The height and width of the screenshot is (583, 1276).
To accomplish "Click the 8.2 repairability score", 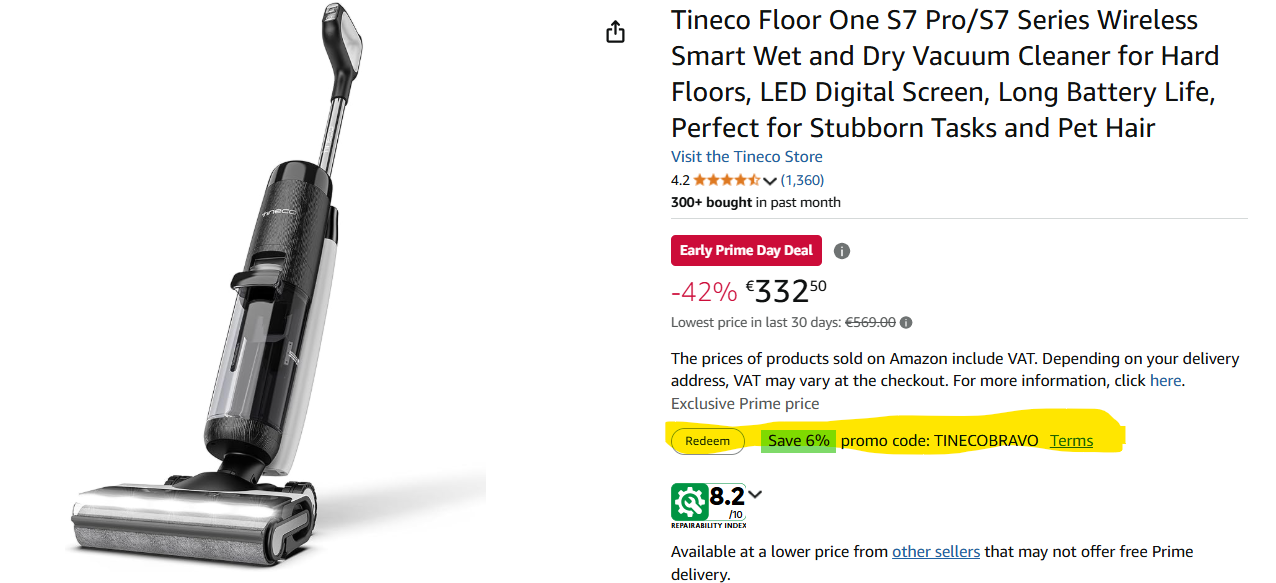I will pyautogui.click(x=727, y=496).
